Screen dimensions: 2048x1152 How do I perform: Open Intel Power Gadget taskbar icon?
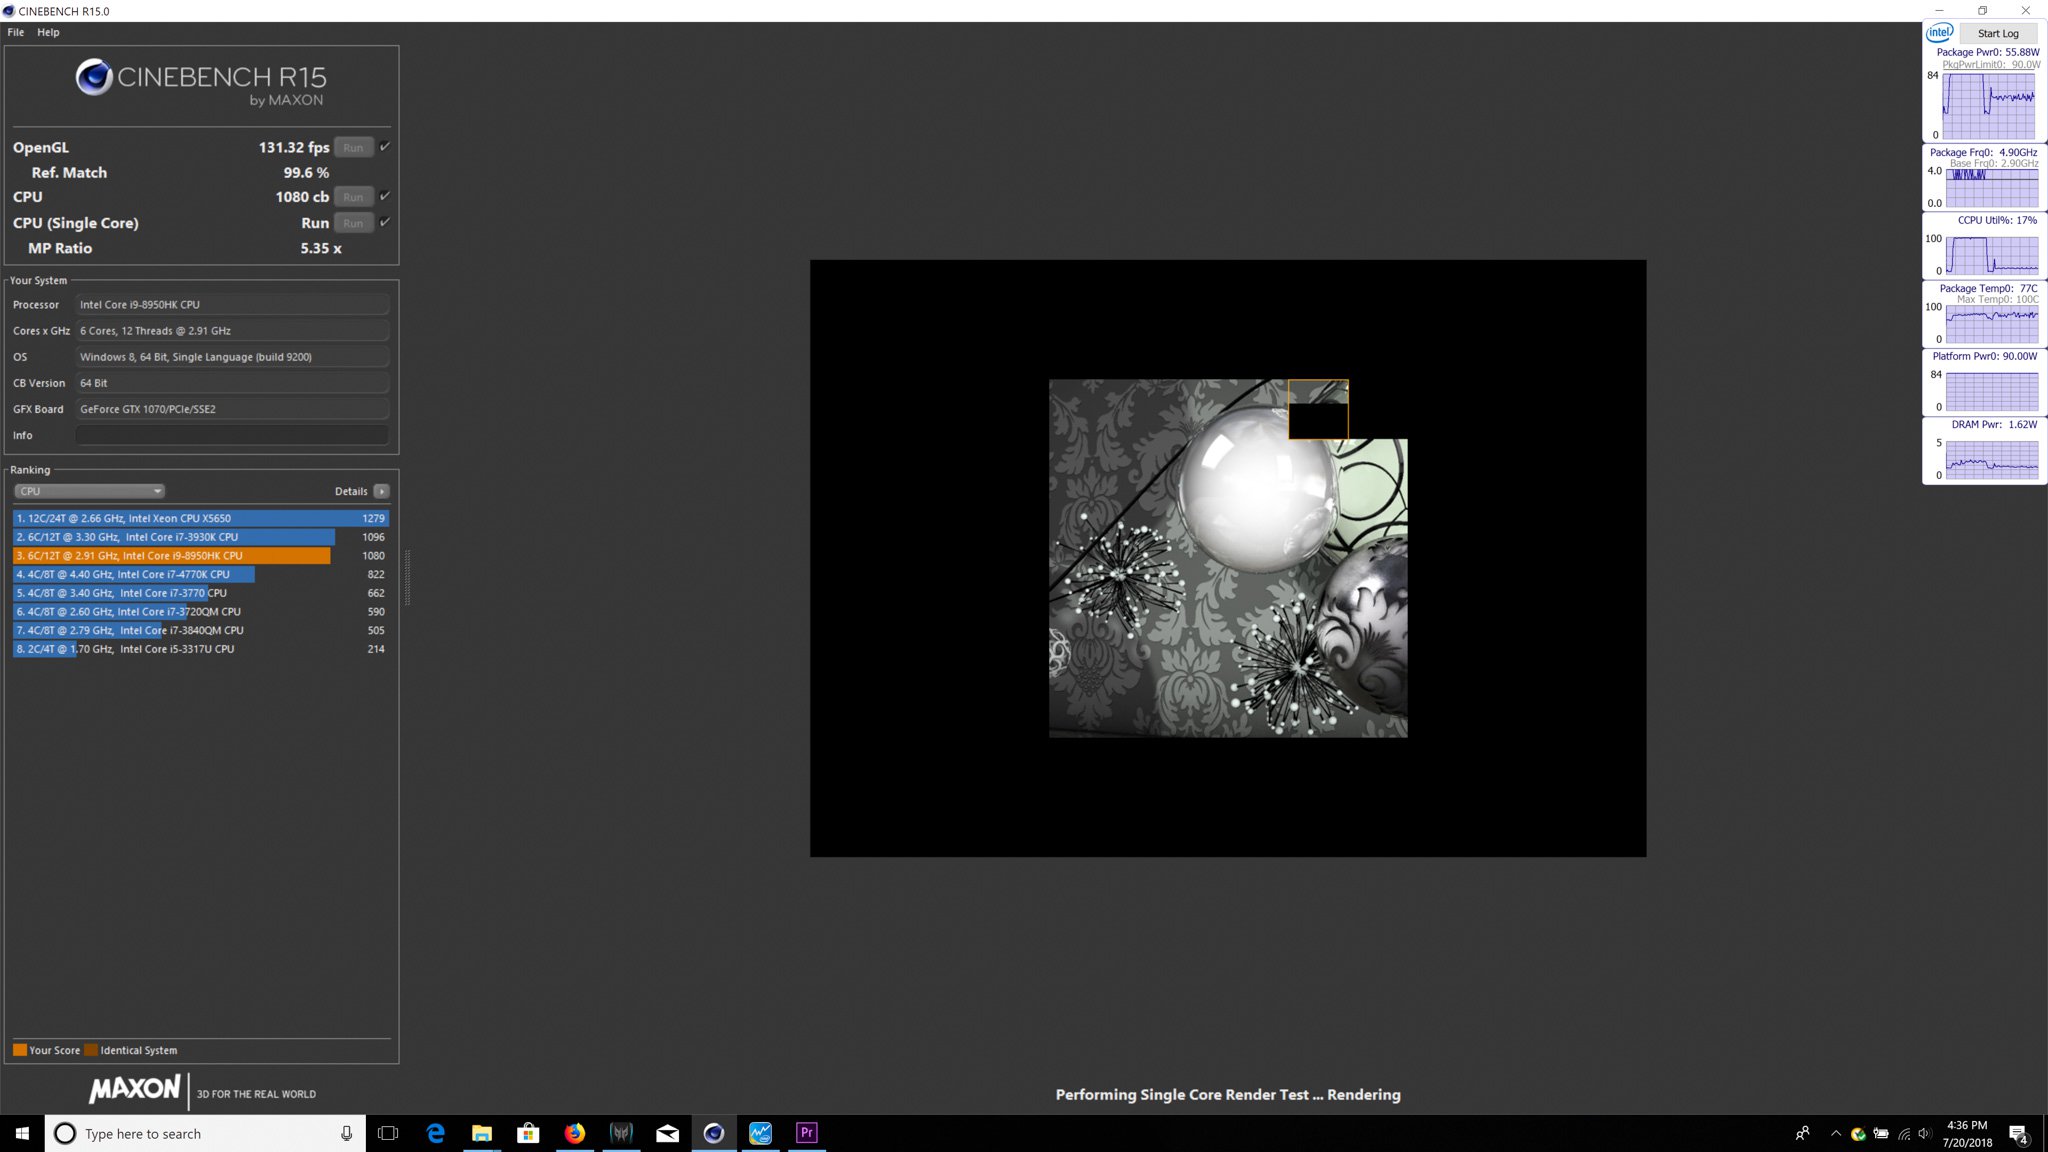click(761, 1133)
